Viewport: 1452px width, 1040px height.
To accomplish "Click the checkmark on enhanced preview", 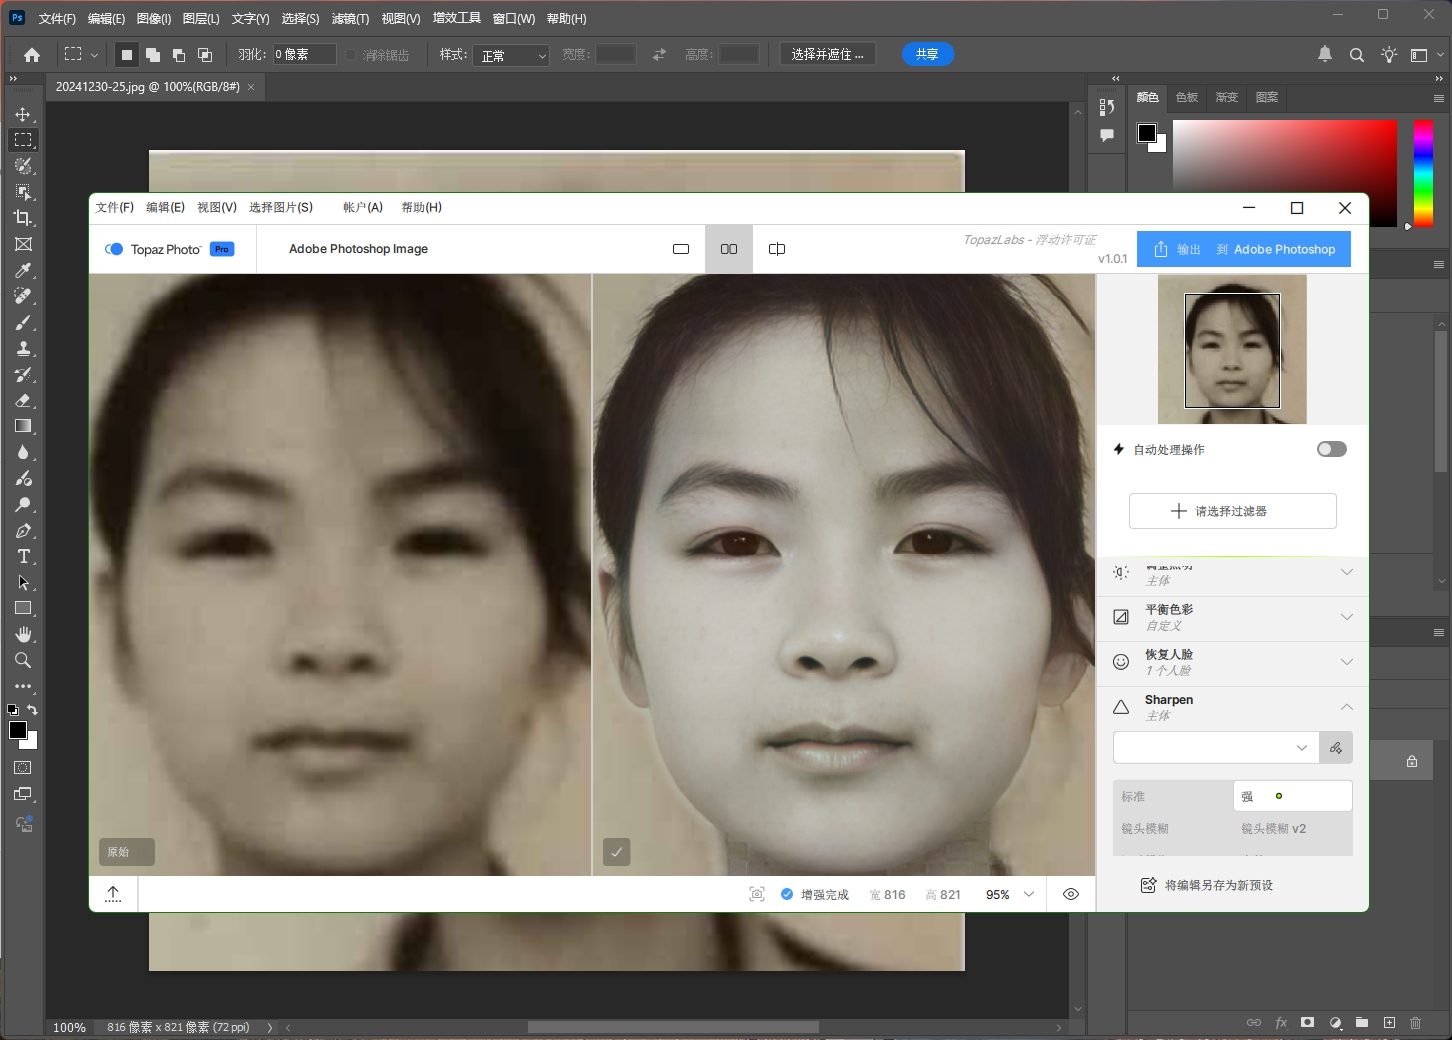I will (x=617, y=852).
